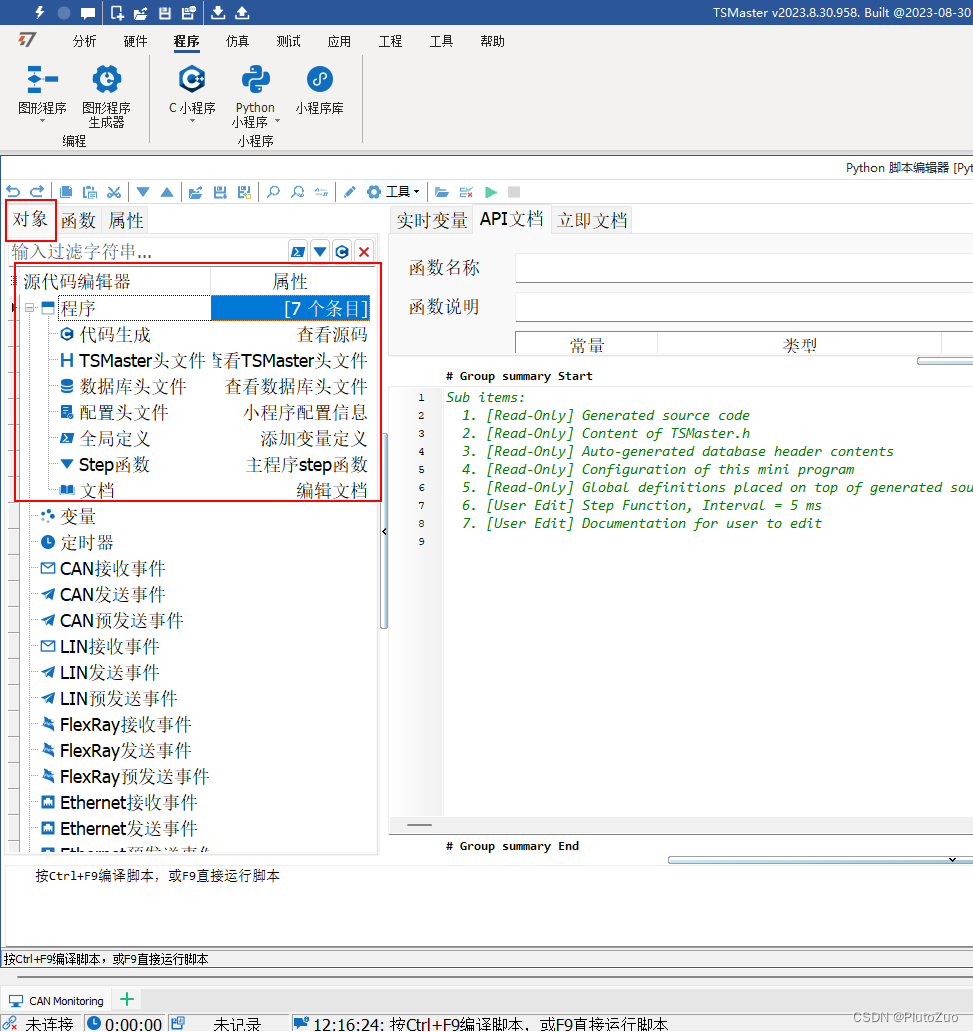Open the blue filter dropdown arrow beside the filter box
The image size is (973, 1032).
pos(319,251)
